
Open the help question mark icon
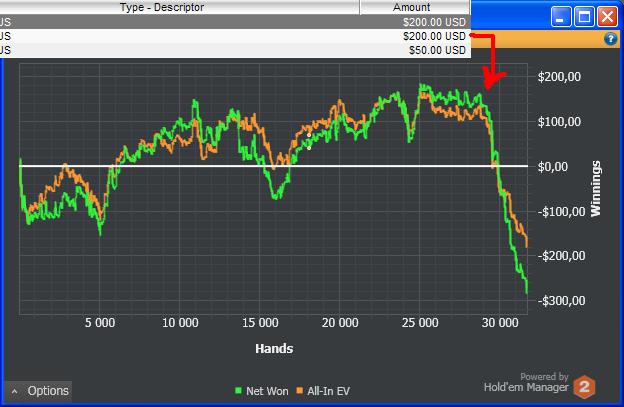610,39
